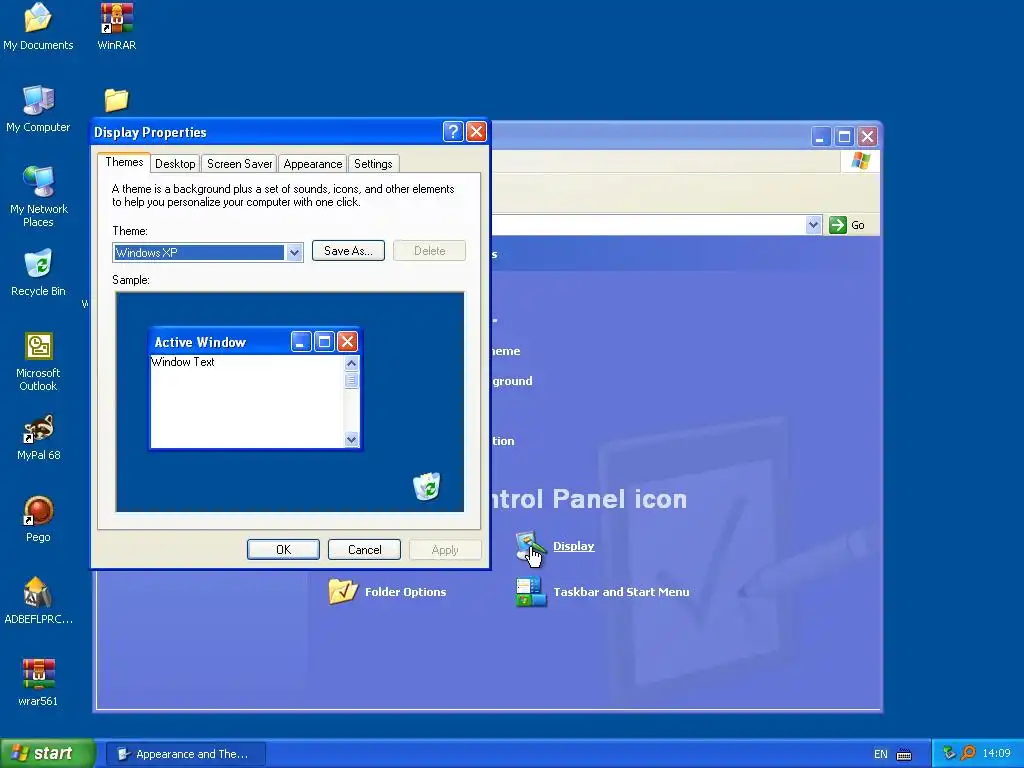1024x768 pixels.
Task: Click Appearance and Themes taskbar button
Action: (186, 754)
